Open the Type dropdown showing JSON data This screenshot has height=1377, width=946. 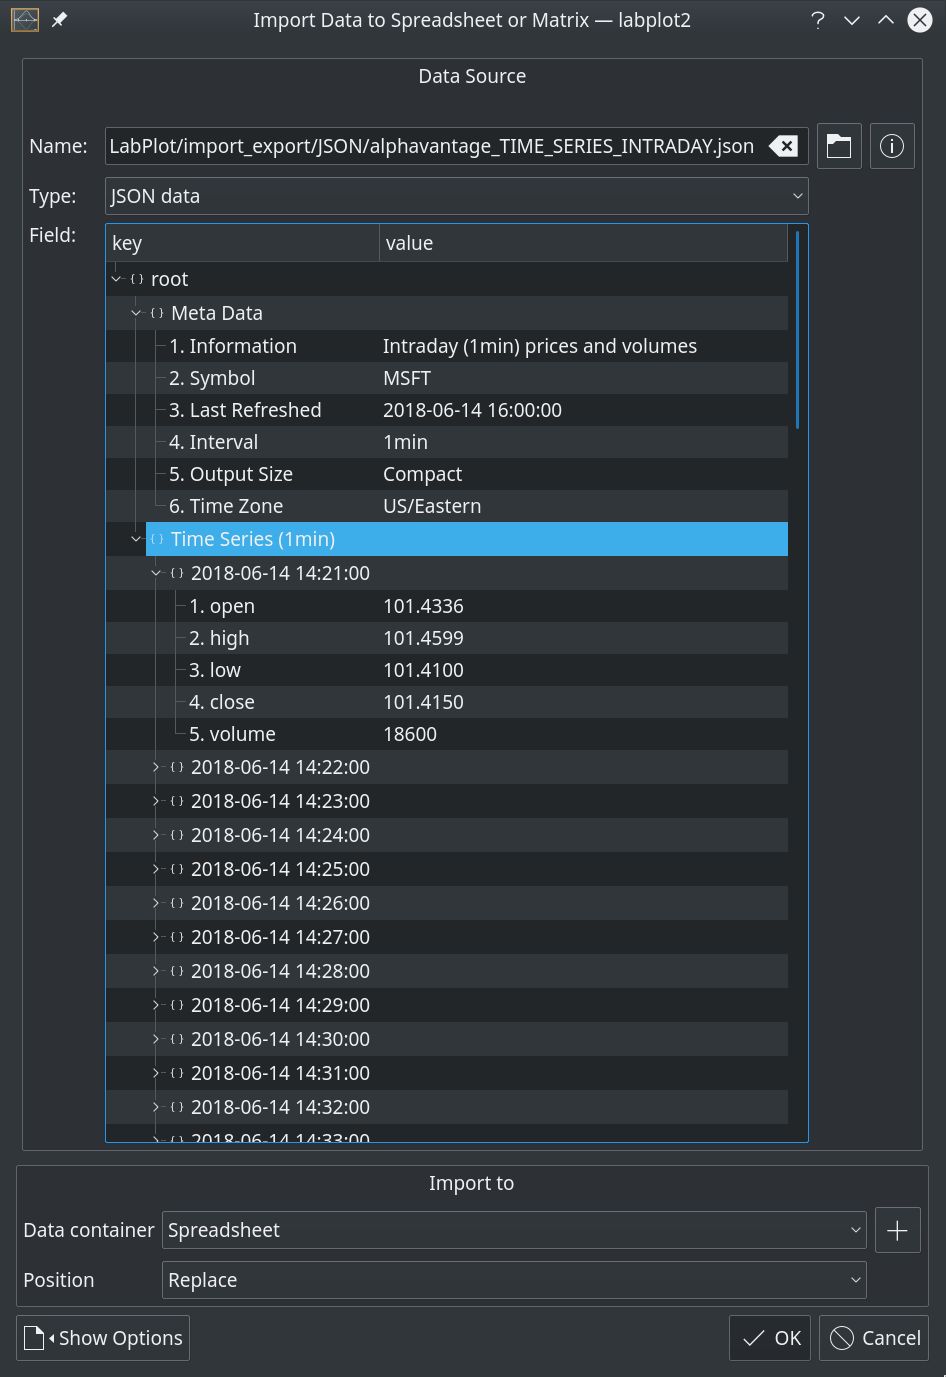[456, 195]
